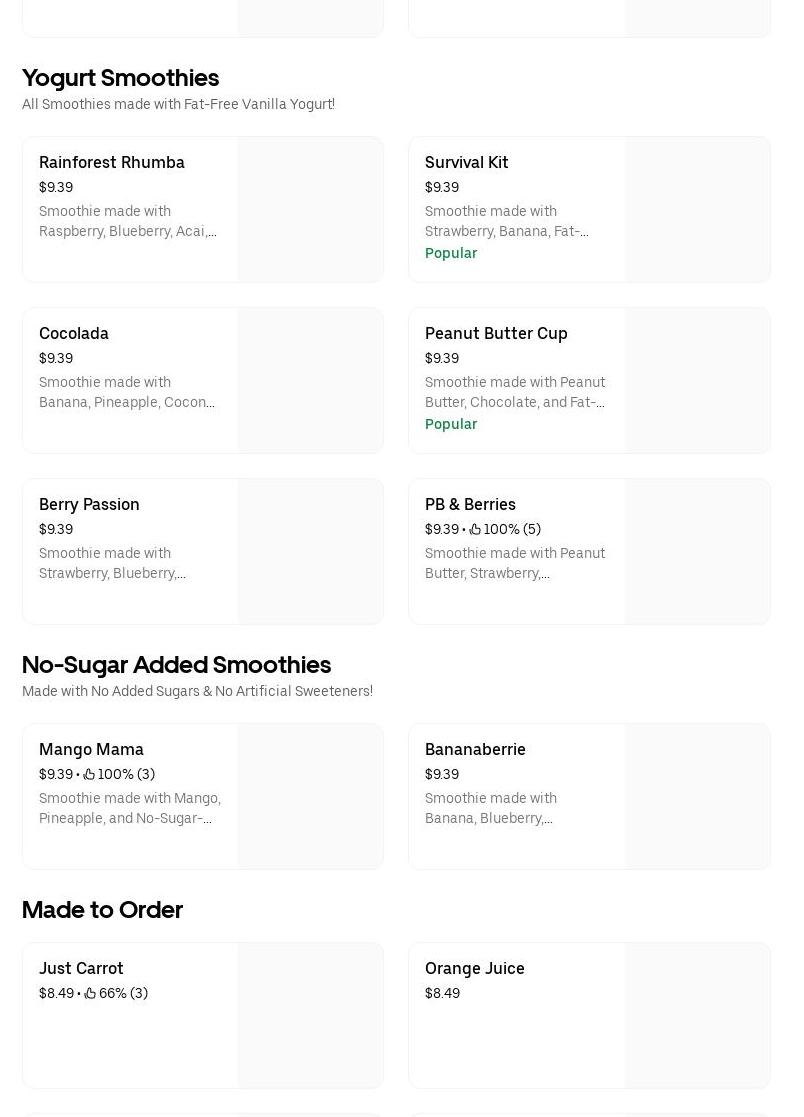The image size is (804, 1117).
Task: Select PB & Berries item title
Action: (x=470, y=504)
